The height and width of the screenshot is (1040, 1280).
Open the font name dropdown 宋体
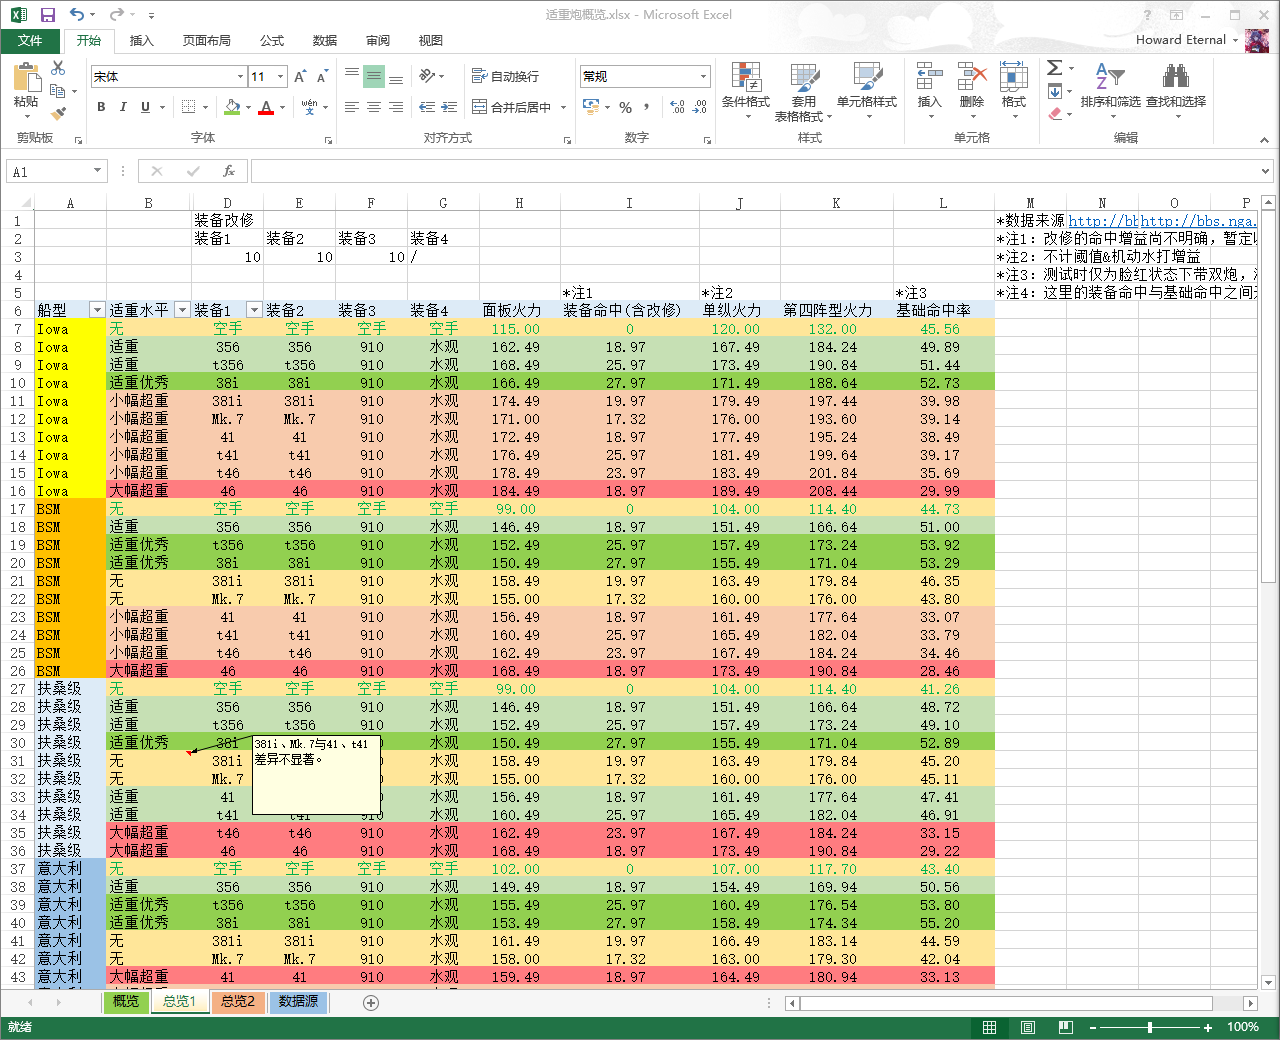pos(240,76)
